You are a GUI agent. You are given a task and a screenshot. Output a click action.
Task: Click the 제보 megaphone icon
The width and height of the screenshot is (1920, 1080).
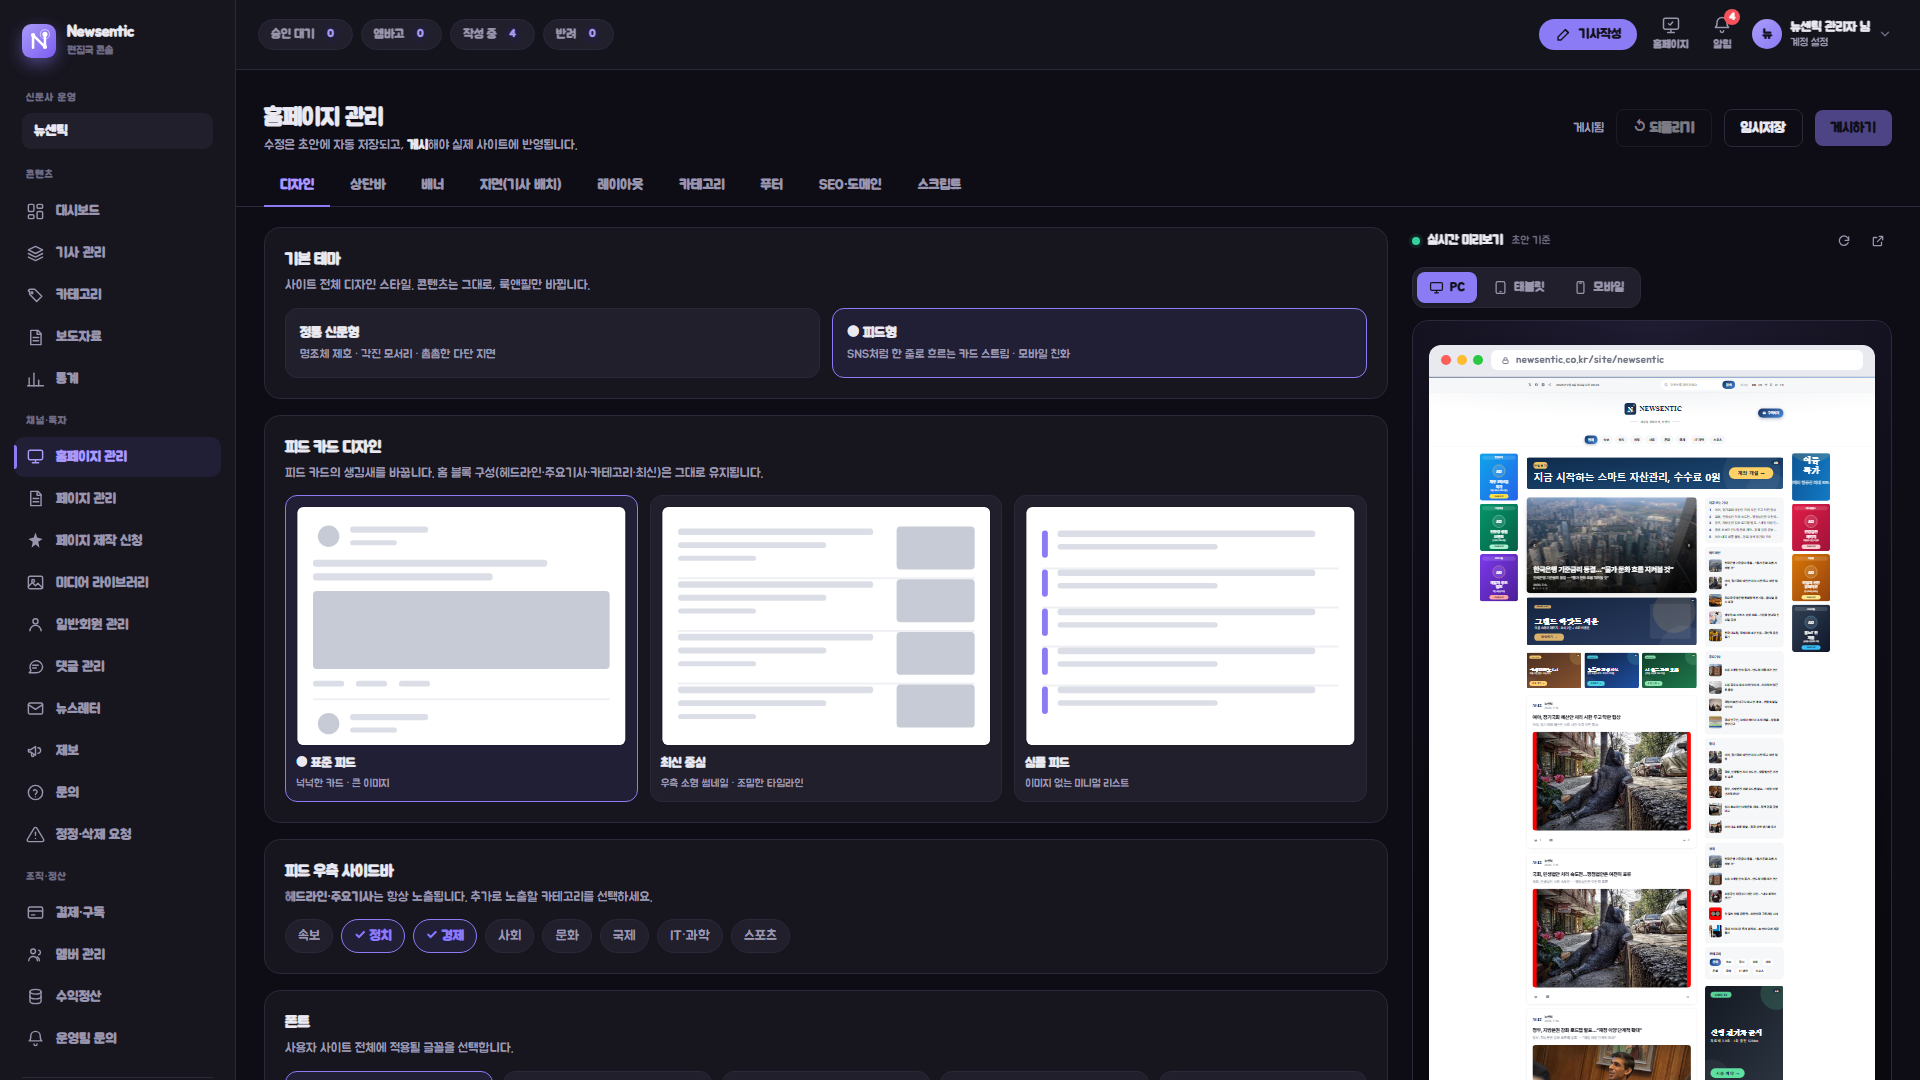pos(35,751)
